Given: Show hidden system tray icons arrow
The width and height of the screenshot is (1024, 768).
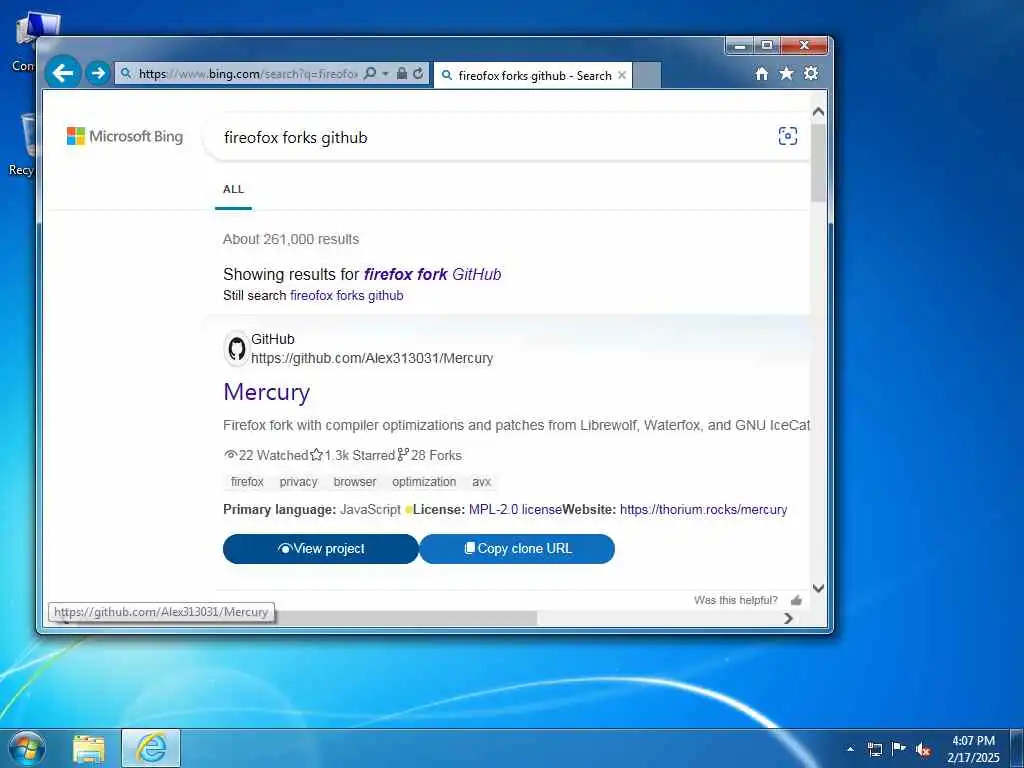Looking at the screenshot, I should 850,749.
